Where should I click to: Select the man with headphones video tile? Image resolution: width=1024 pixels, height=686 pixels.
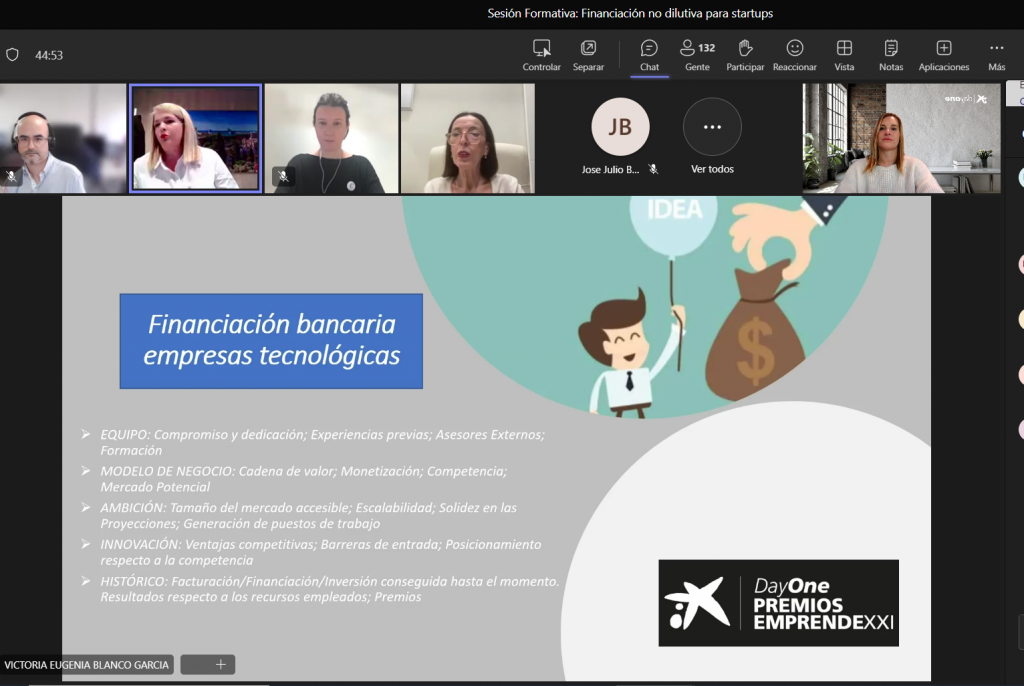pos(63,138)
